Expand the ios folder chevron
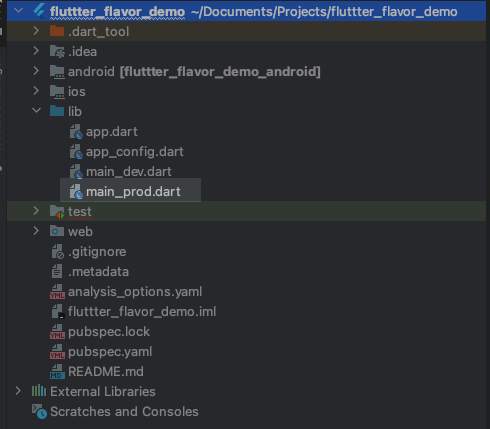Viewport: 490px width, 429px height. 36,91
